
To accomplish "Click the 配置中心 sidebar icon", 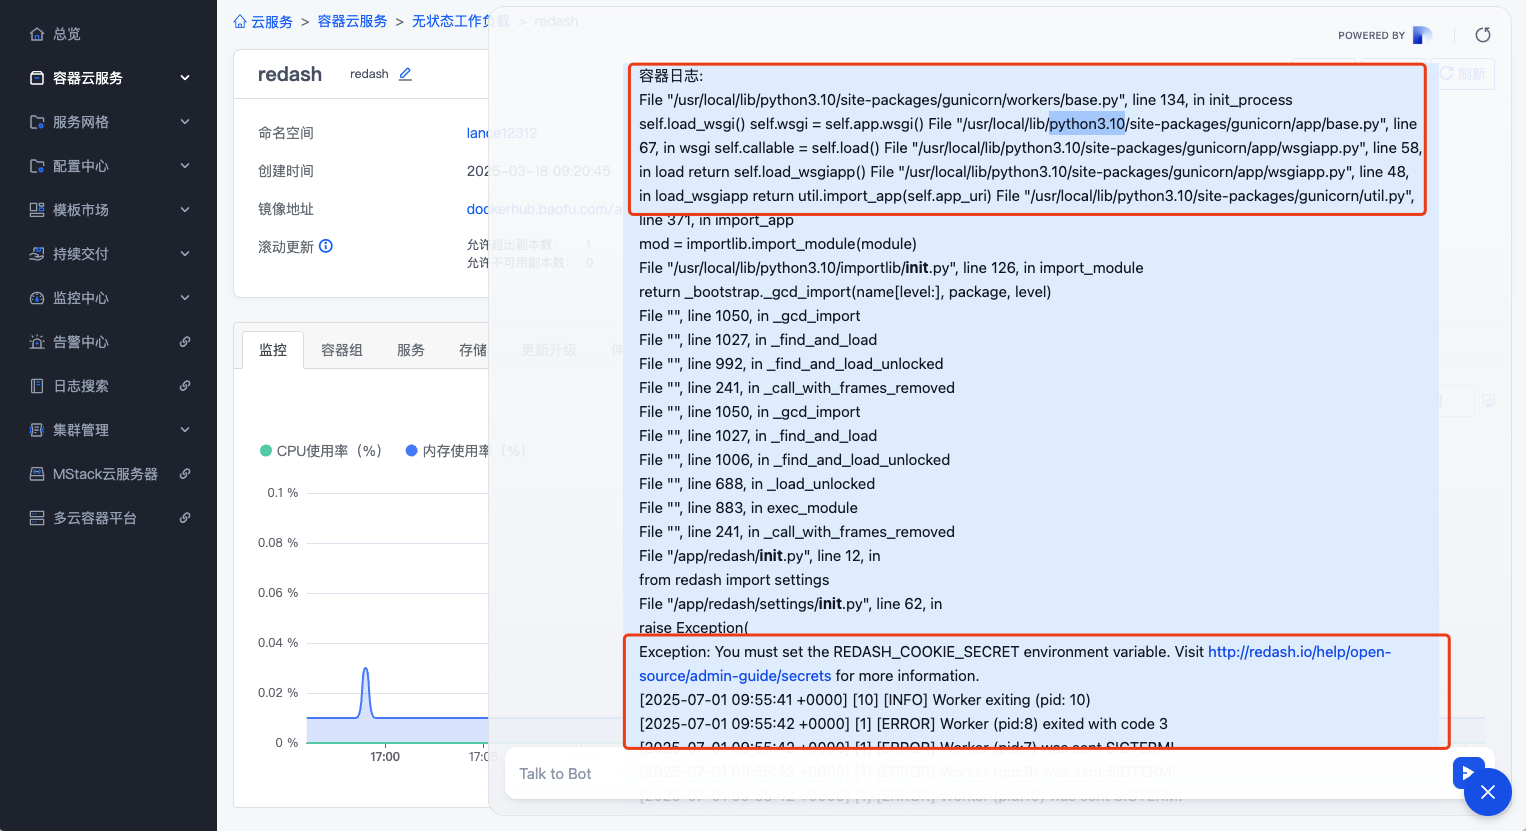I will coord(37,166).
